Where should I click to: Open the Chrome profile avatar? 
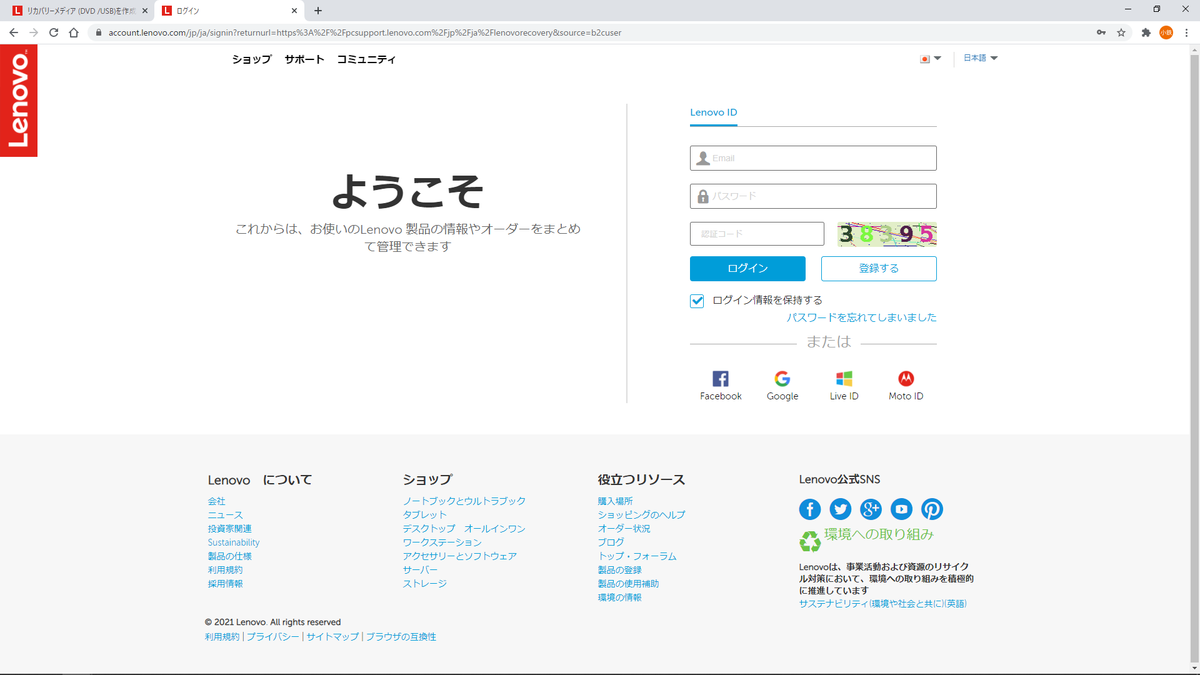tap(1166, 32)
